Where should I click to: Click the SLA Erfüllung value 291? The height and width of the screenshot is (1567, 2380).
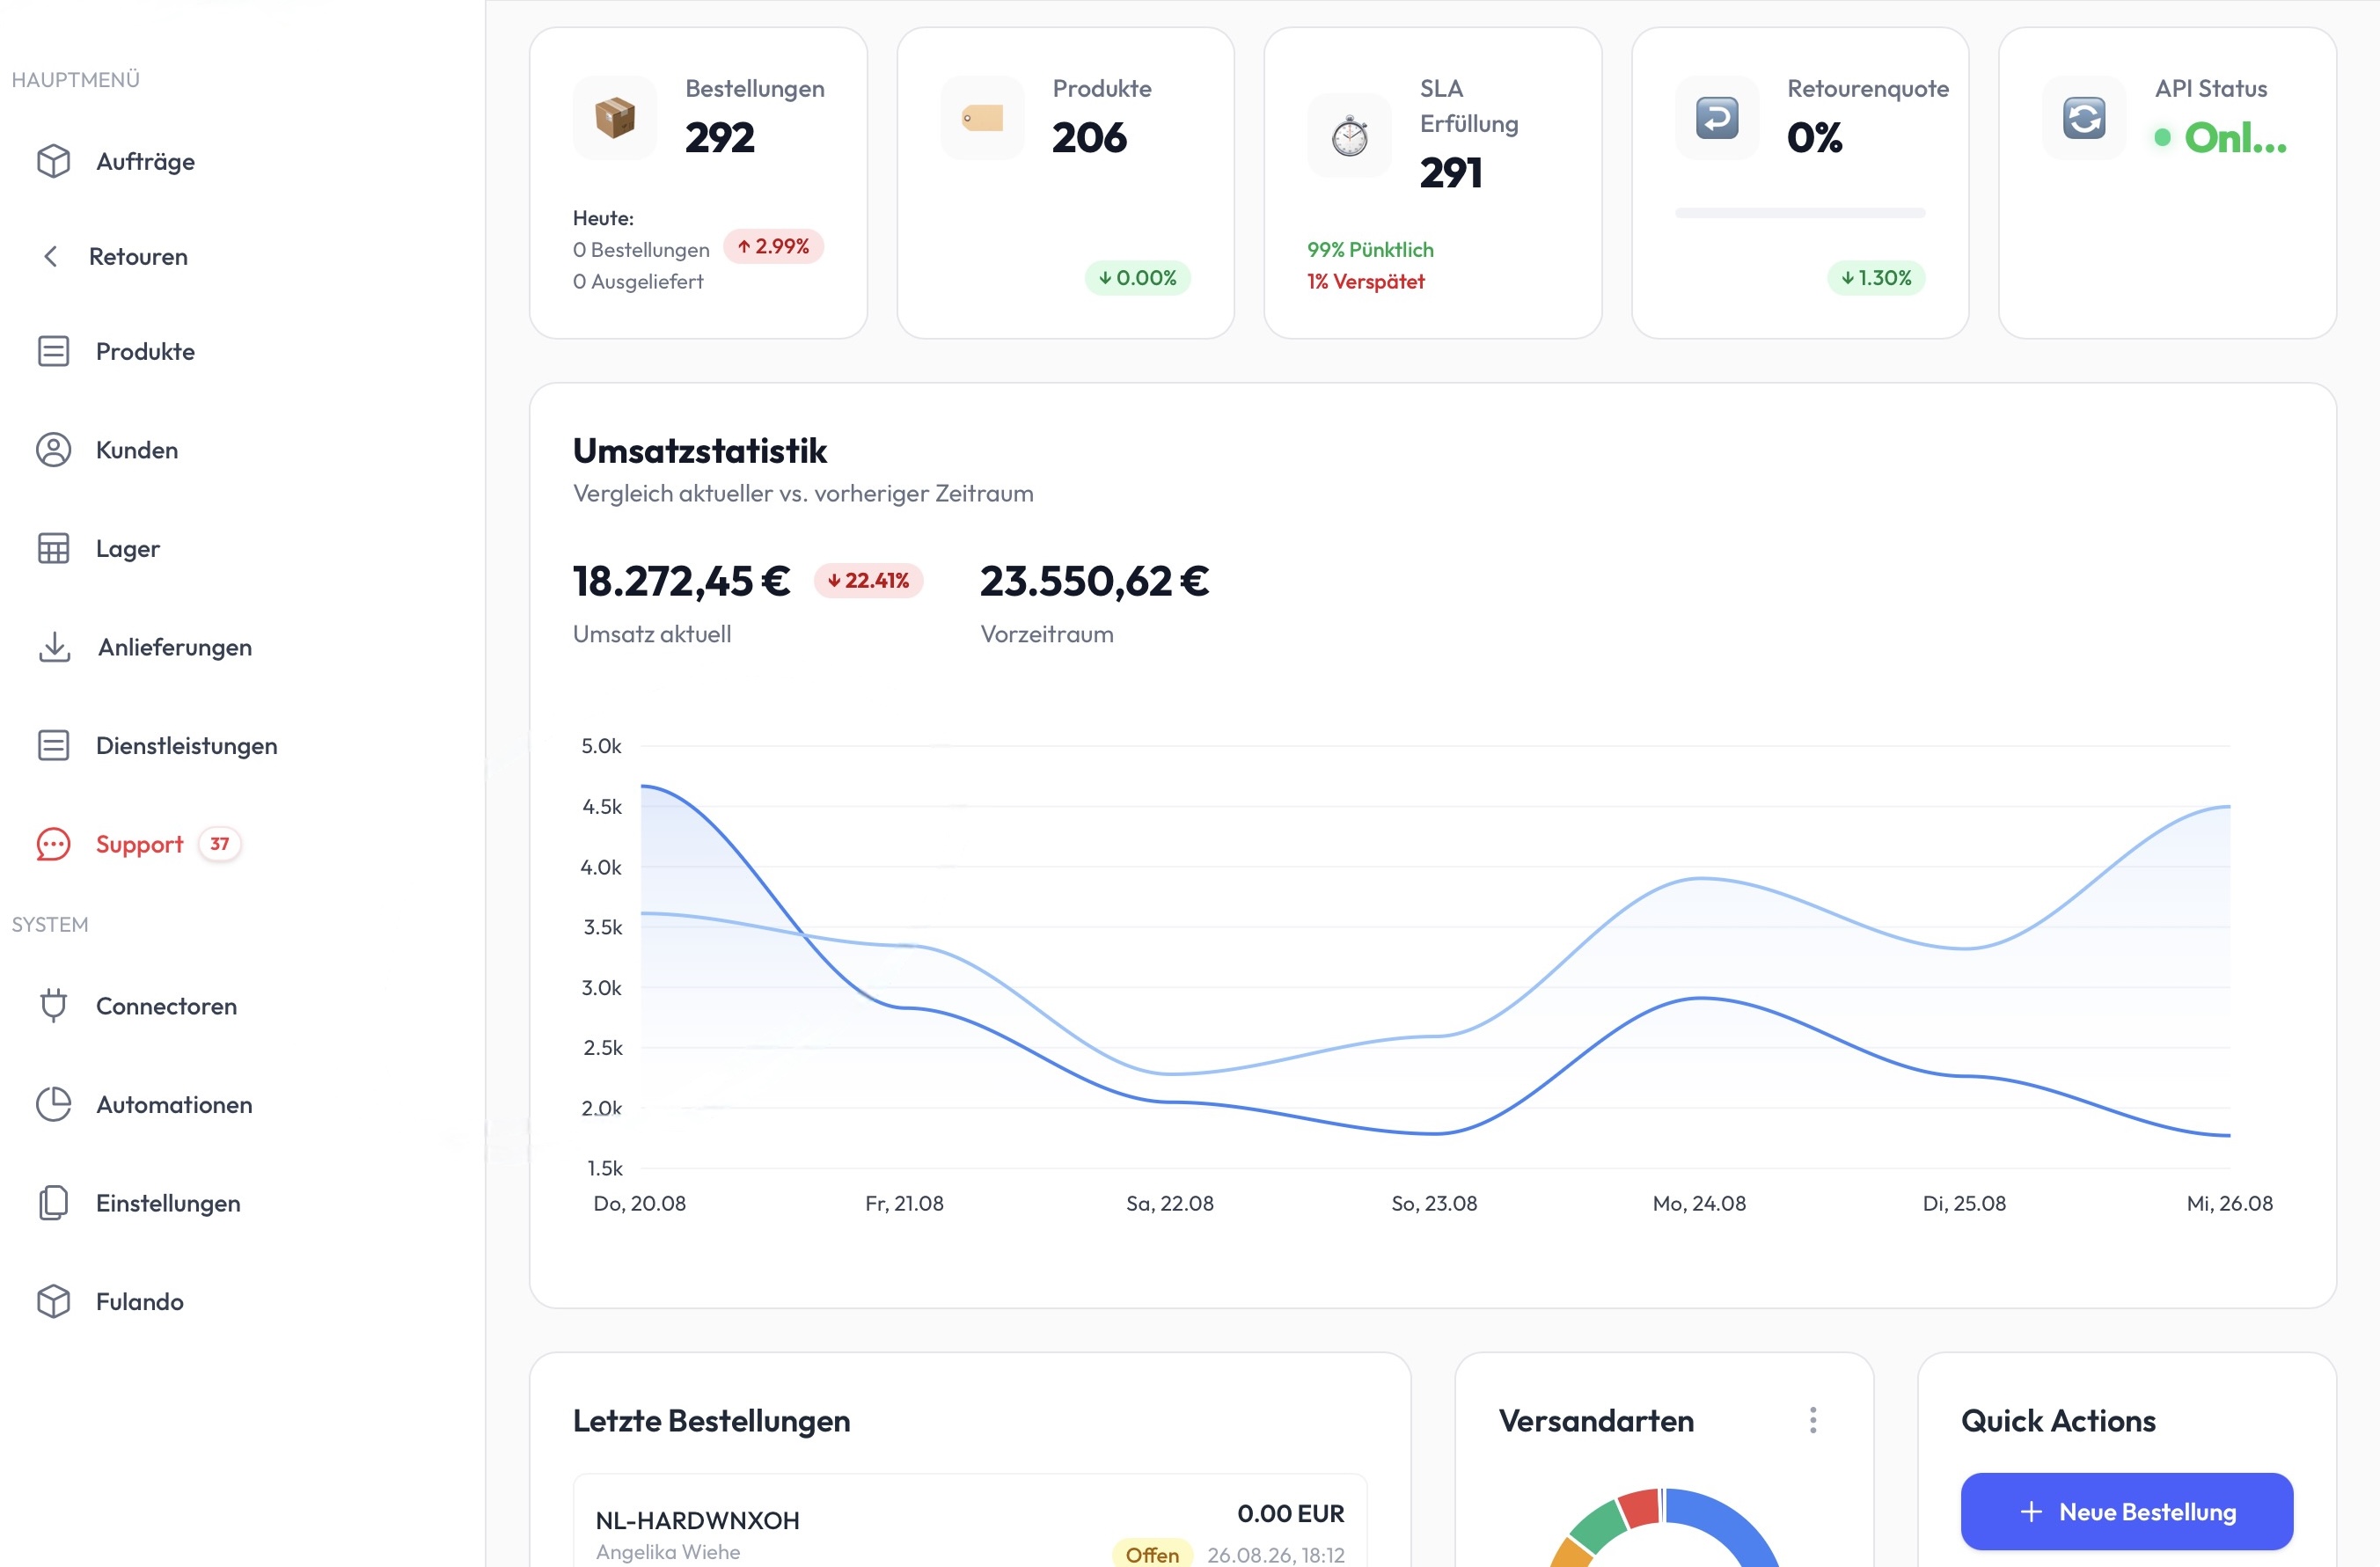(x=1450, y=172)
